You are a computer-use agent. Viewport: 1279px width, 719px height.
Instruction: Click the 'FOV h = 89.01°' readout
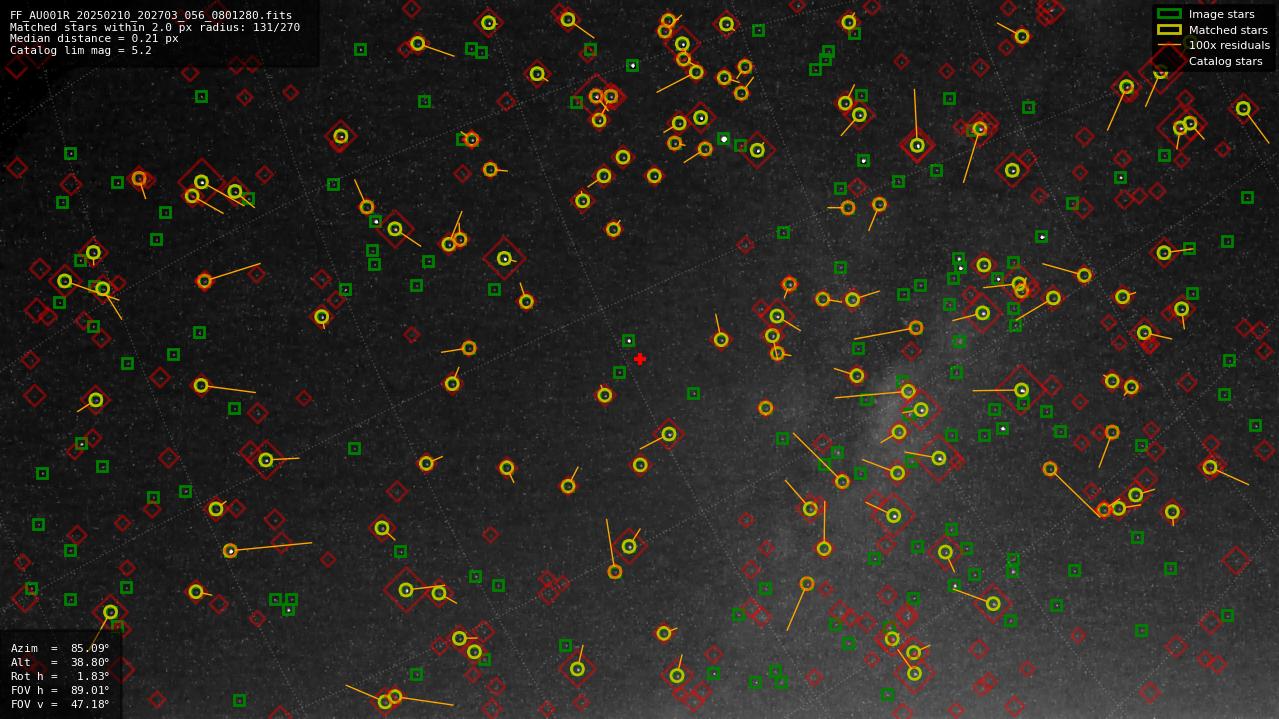tap(60, 690)
